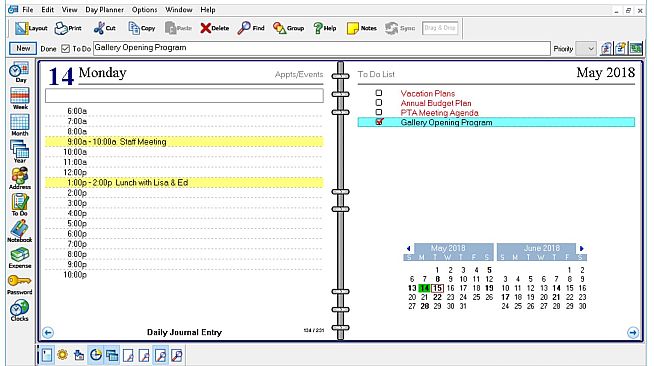654x366 pixels.
Task: Open the Options menu
Action: tap(144, 10)
